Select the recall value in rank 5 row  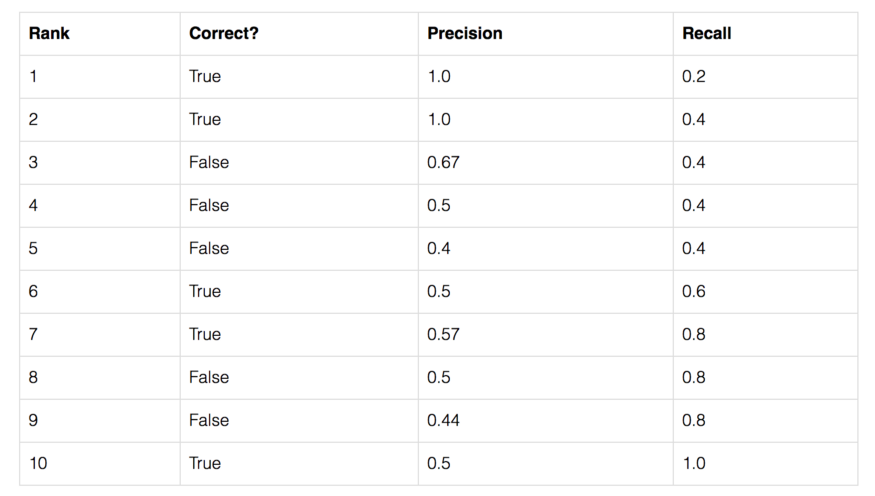pyautogui.click(x=693, y=248)
